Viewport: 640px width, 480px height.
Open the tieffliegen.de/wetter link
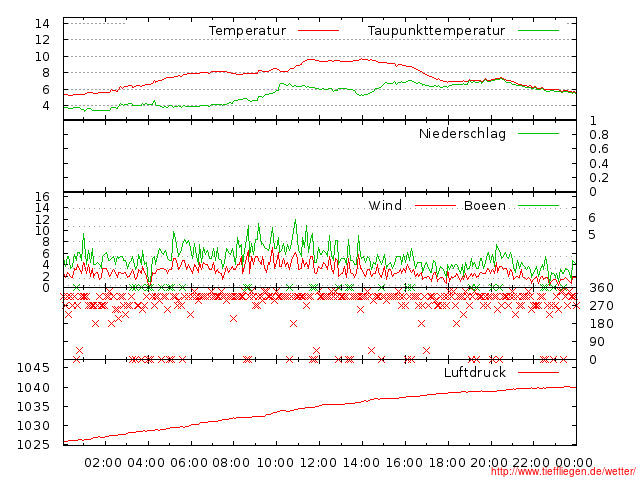pos(563,472)
